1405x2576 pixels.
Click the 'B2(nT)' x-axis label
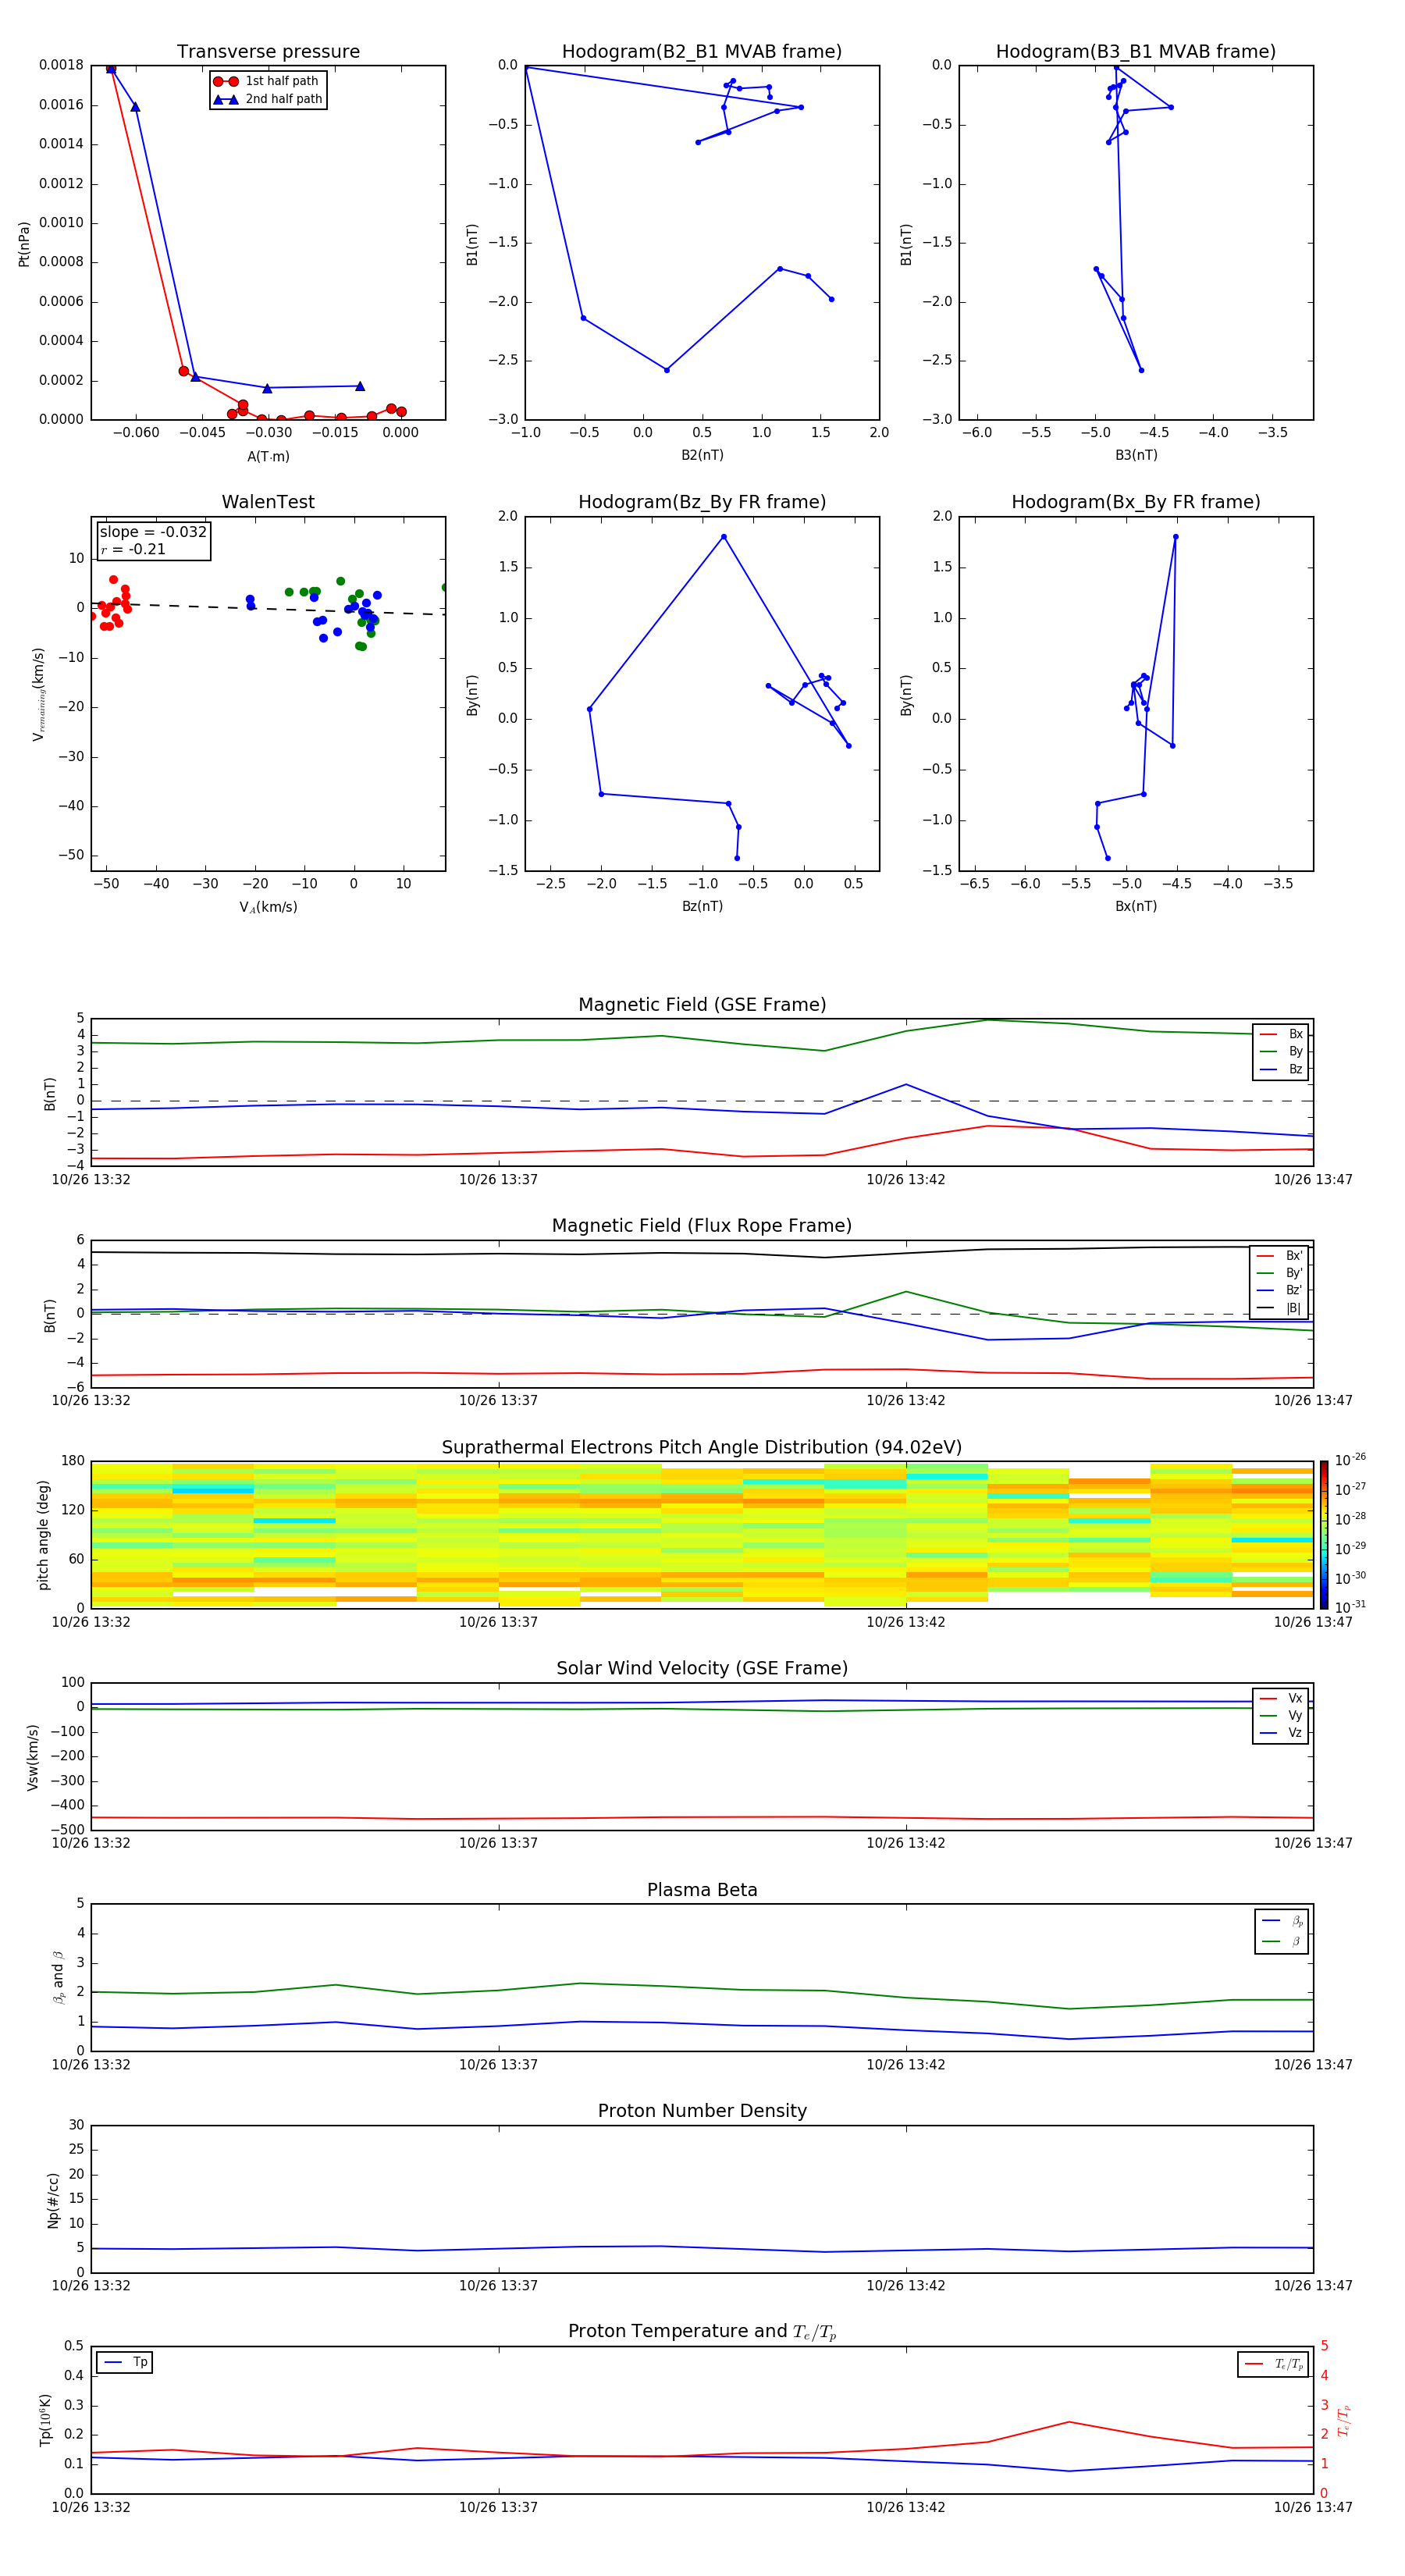point(702,455)
